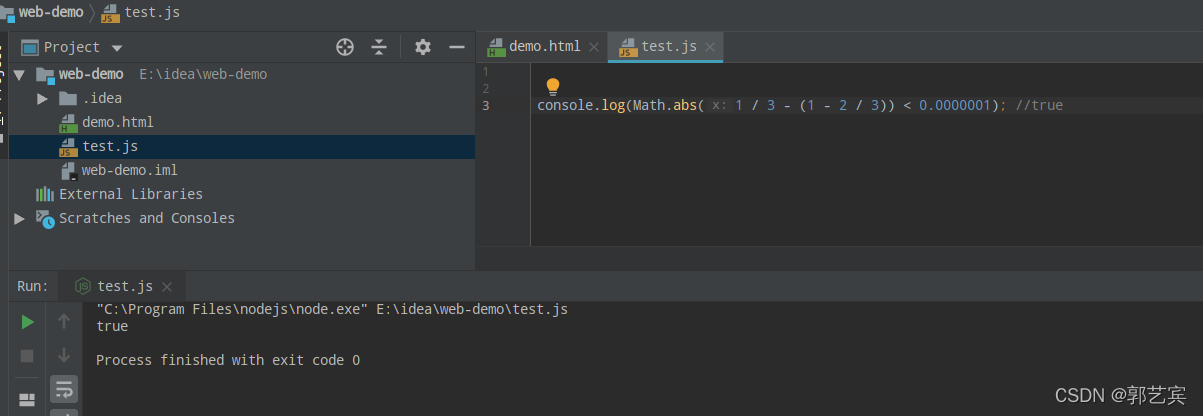This screenshot has height=416, width=1203.
Task: Select the .idea folder row
Action: [x=242, y=98]
